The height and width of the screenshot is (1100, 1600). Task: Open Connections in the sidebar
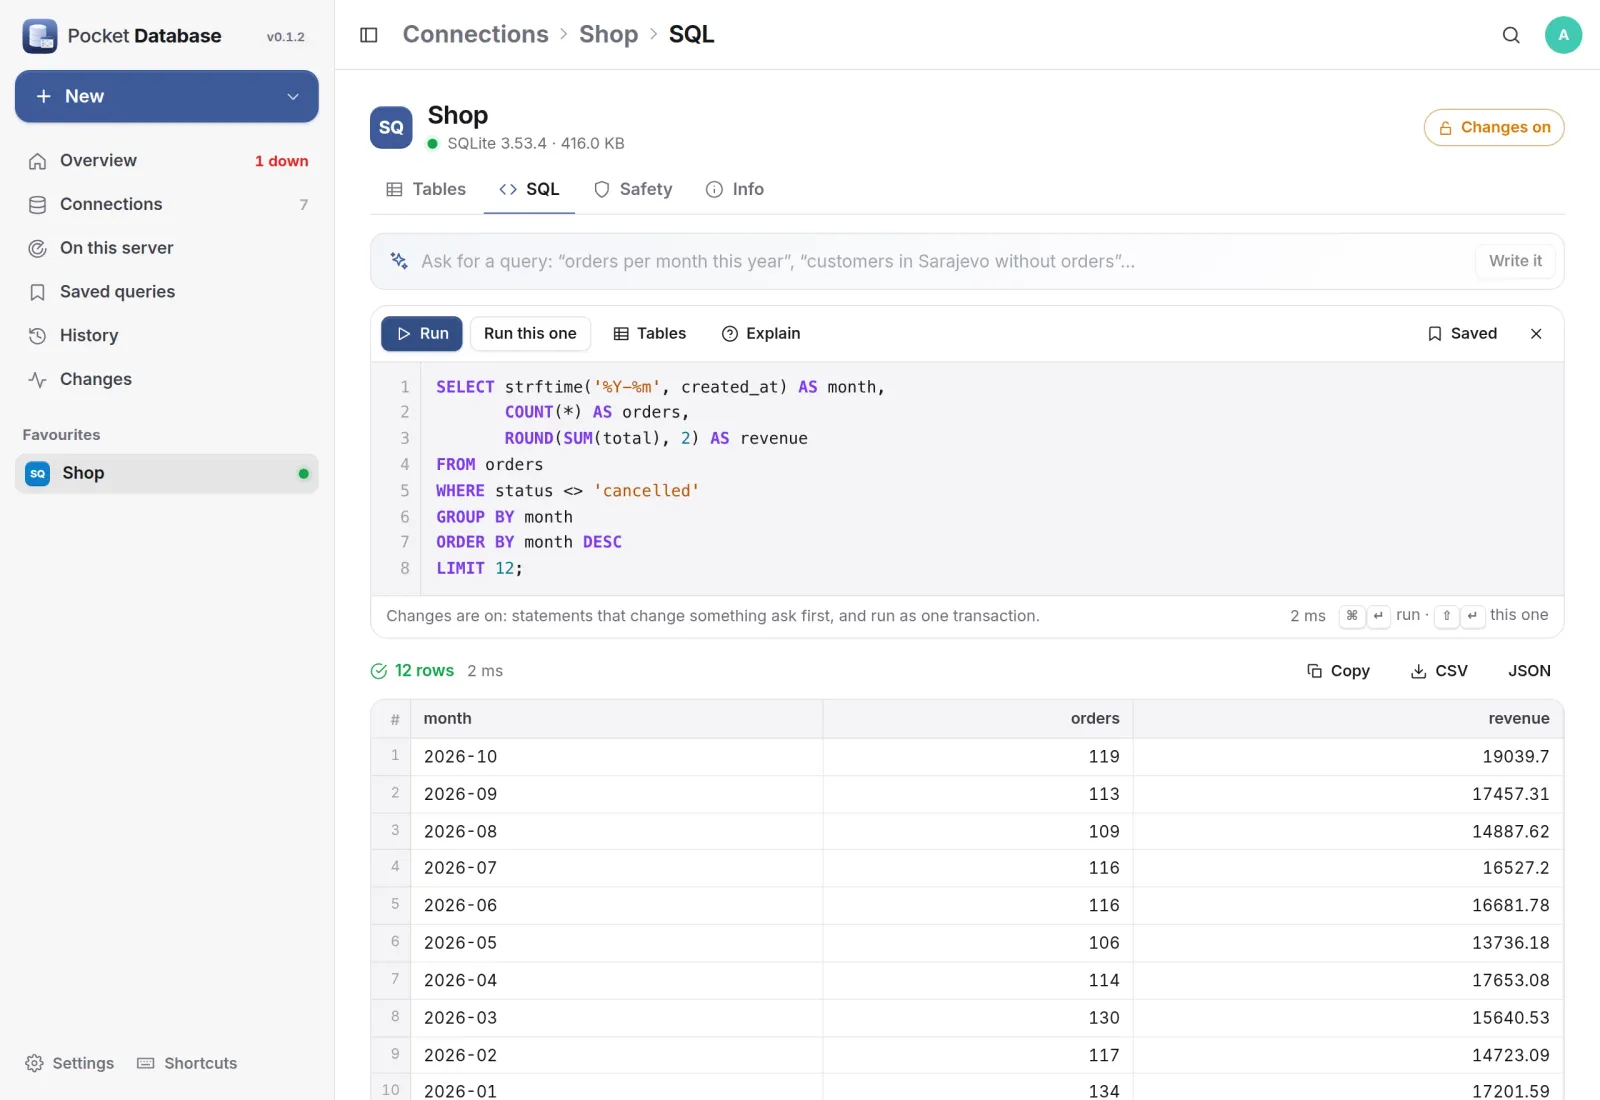coord(167,204)
